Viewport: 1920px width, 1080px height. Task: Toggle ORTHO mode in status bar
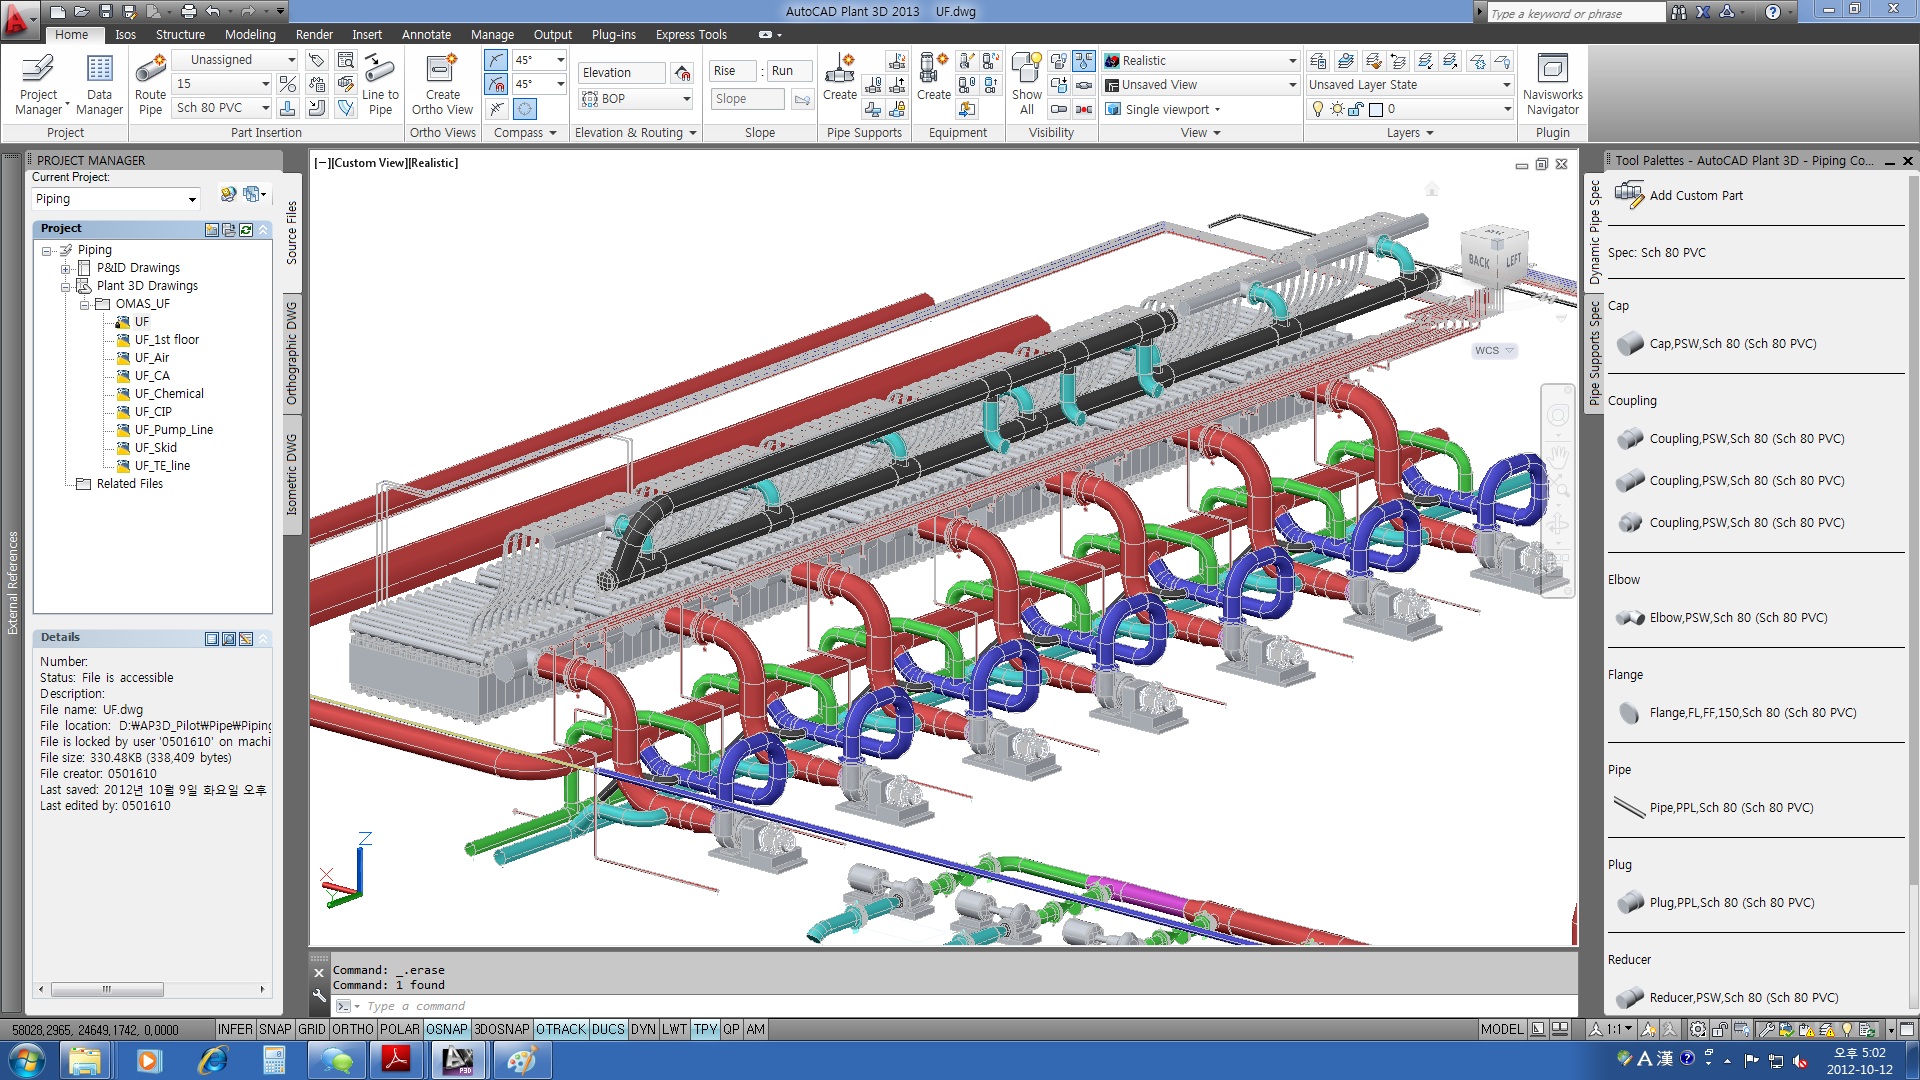(353, 1029)
